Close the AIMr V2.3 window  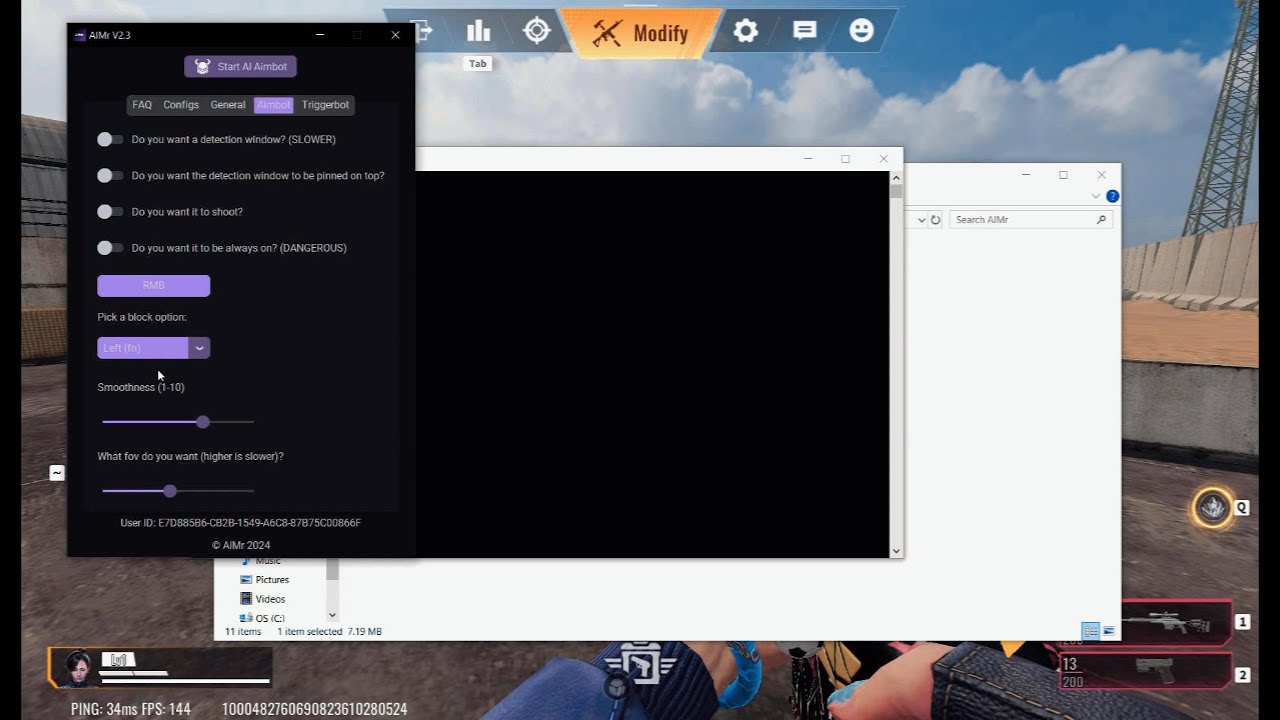(395, 35)
